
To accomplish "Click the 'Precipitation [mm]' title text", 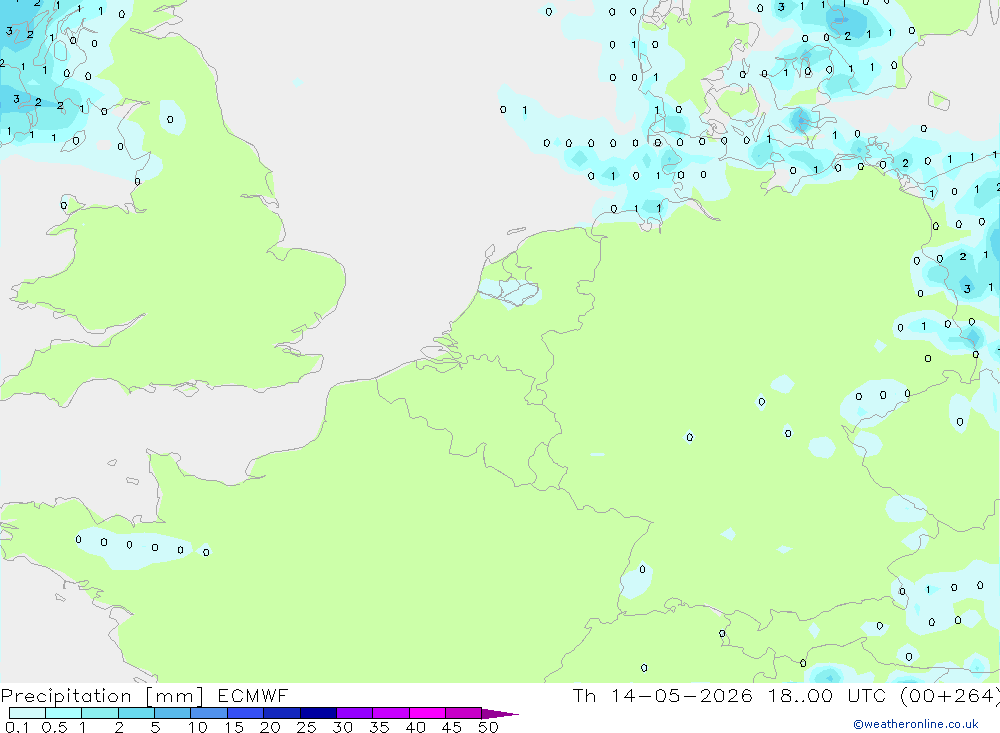I will [x=102, y=696].
